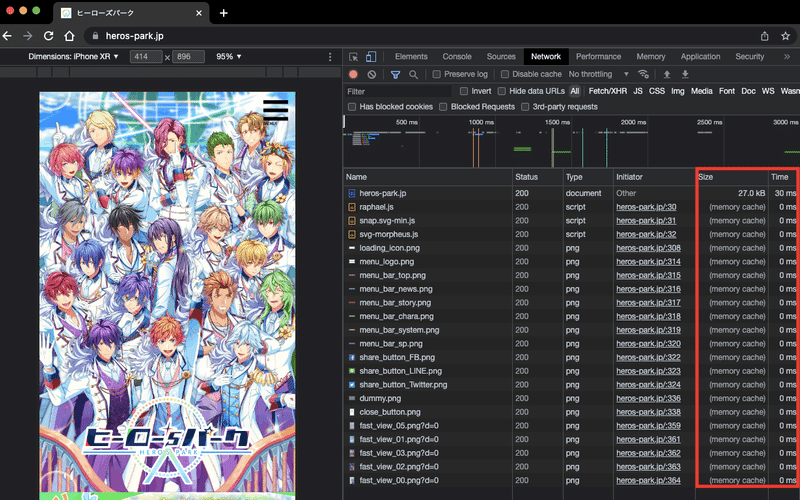Activate the inspect element selector icon
800x500 pixels.
point(353,57)
